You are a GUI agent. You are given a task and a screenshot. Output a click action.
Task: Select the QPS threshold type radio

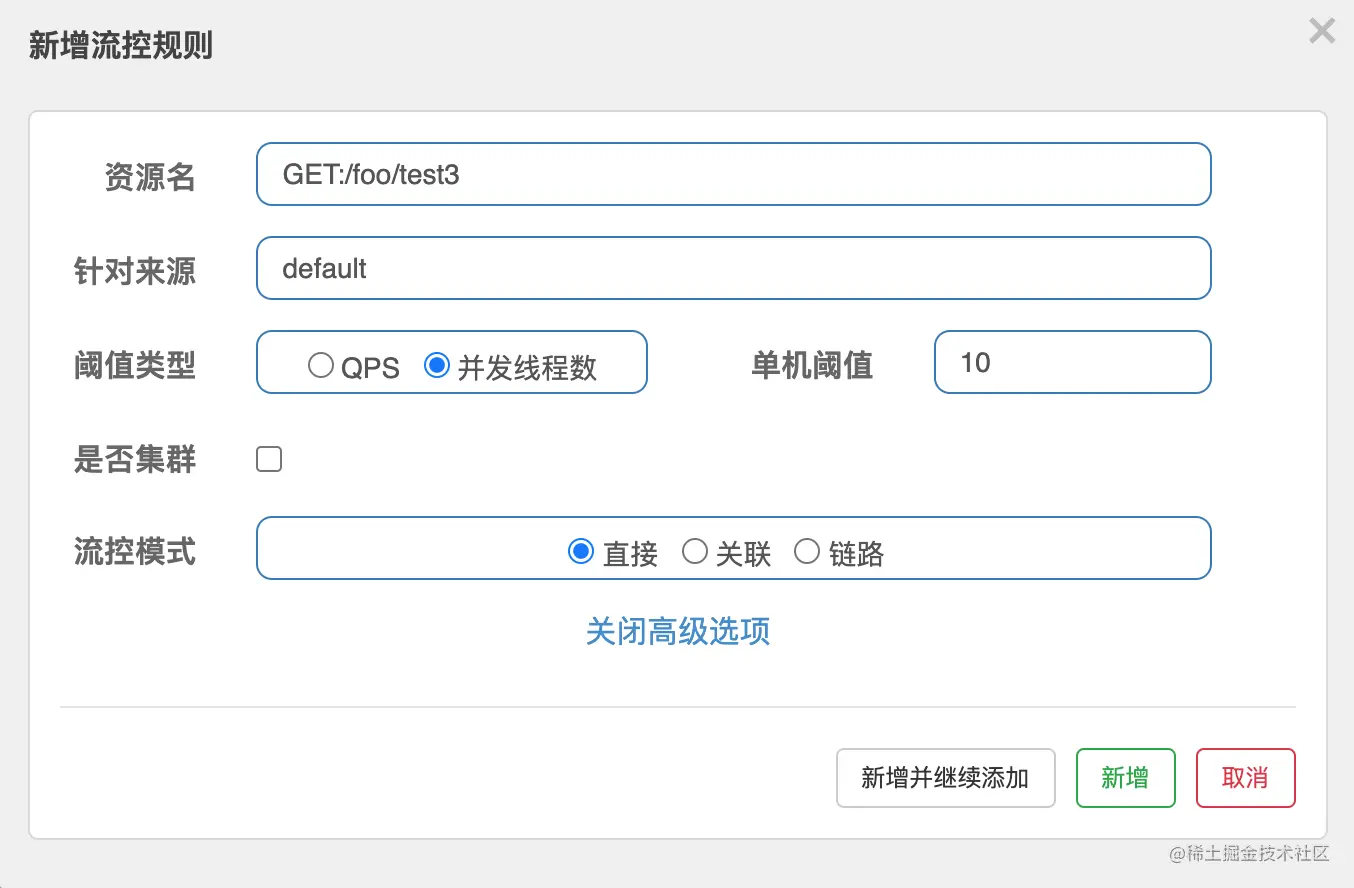[320, 365]
